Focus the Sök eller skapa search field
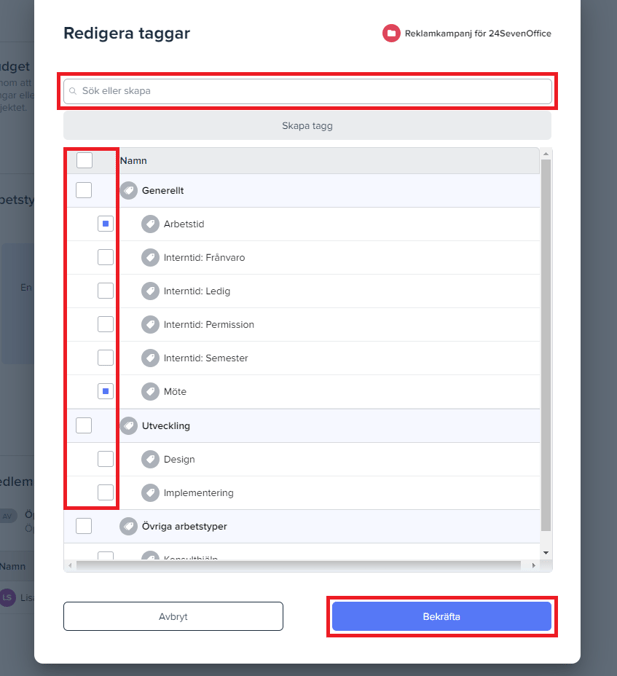Image resolution: width=617 pixels, height=676 pixels. [308, 91]
